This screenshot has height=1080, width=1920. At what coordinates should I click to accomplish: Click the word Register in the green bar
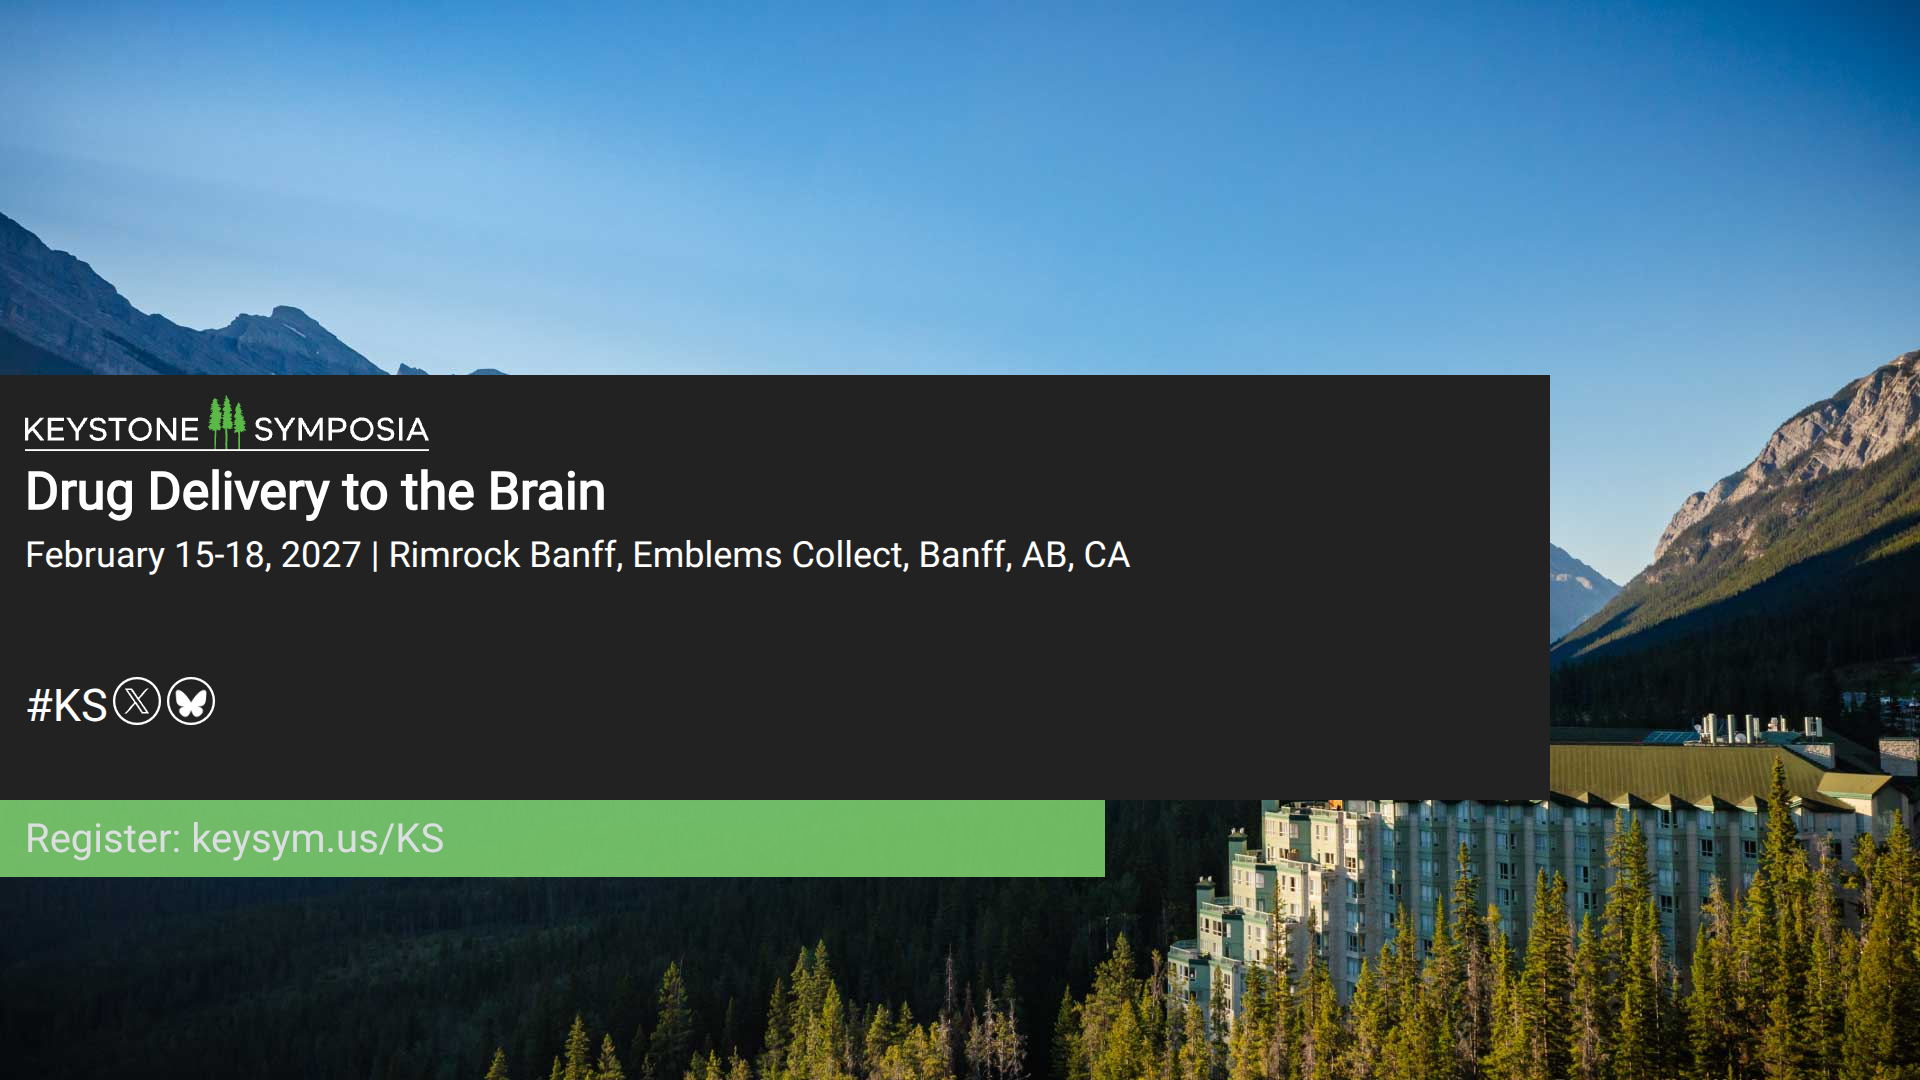click(x=101, y=839)
